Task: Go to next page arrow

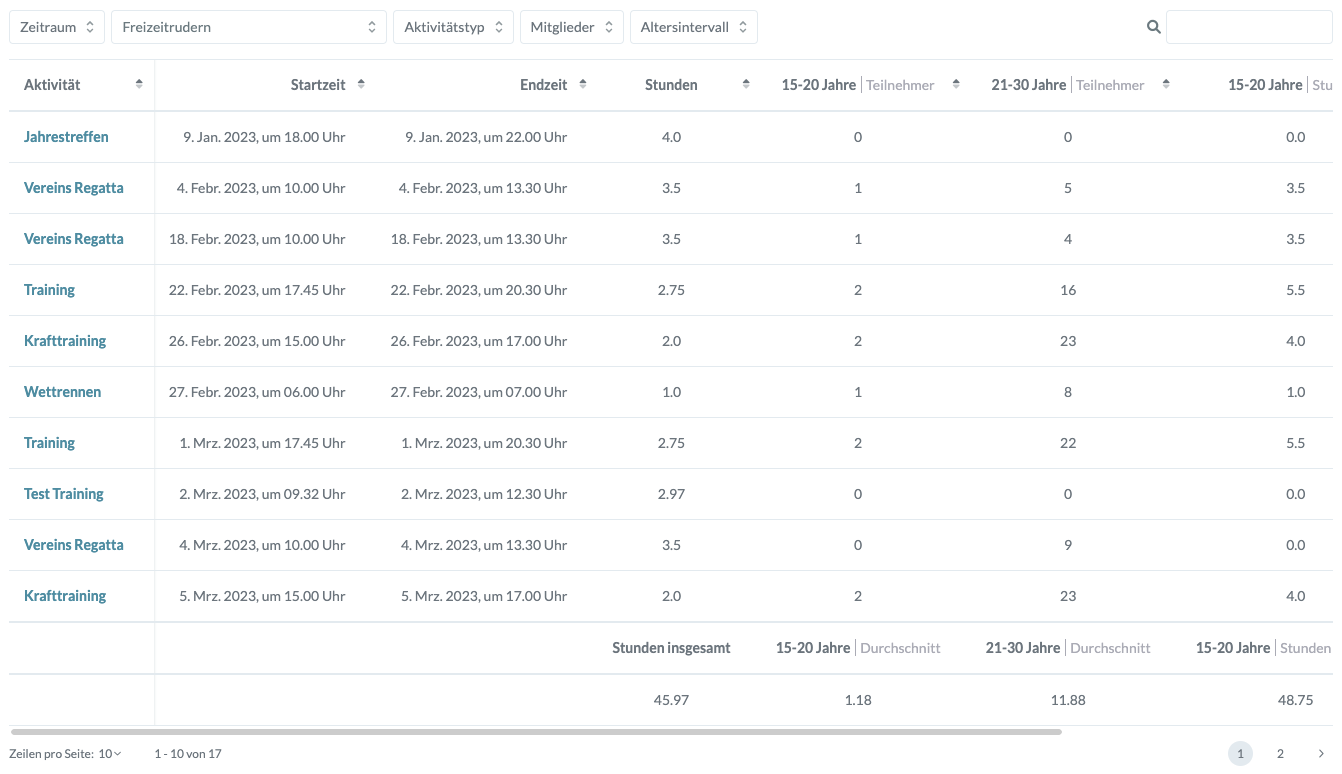Action: [1320, 754]
